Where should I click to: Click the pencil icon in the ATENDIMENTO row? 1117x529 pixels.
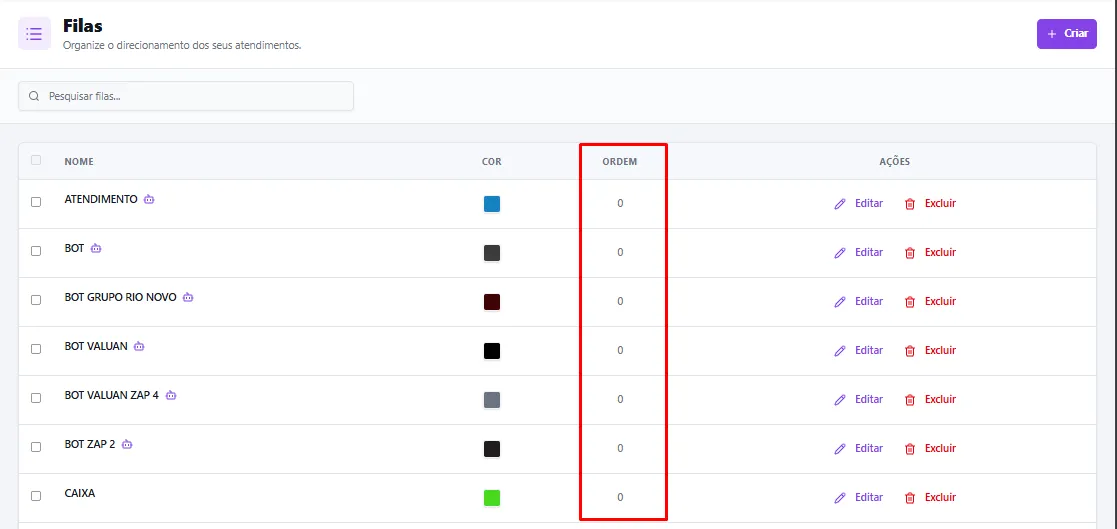[840, 204]
